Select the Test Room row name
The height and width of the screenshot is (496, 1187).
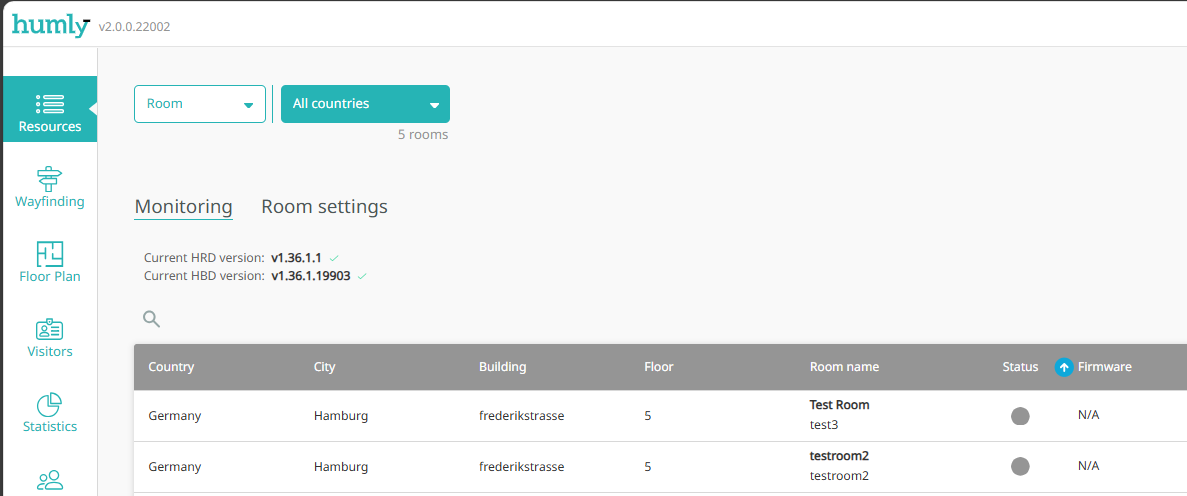[x=839, y=405]
